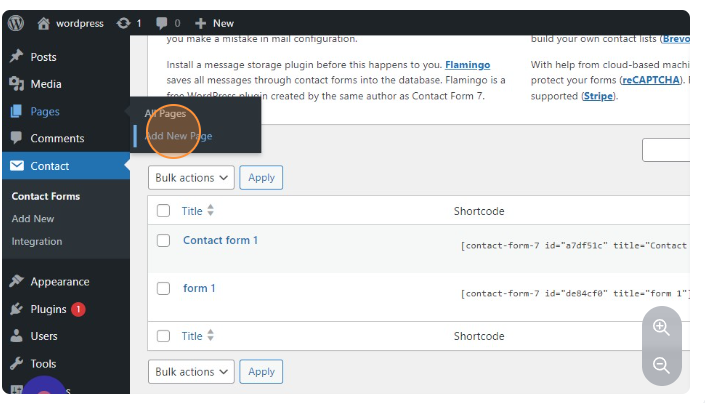Viewport: 705px width, 403px height.
Task: Open the Integration submenu item
Action: click(x=37, y=241)
